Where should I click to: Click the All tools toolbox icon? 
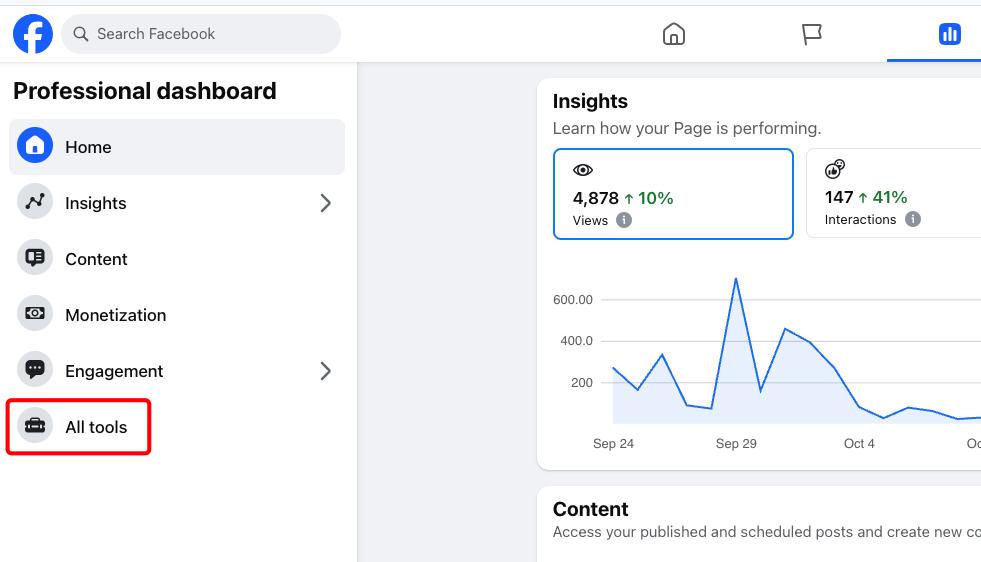tap(35, 426)
